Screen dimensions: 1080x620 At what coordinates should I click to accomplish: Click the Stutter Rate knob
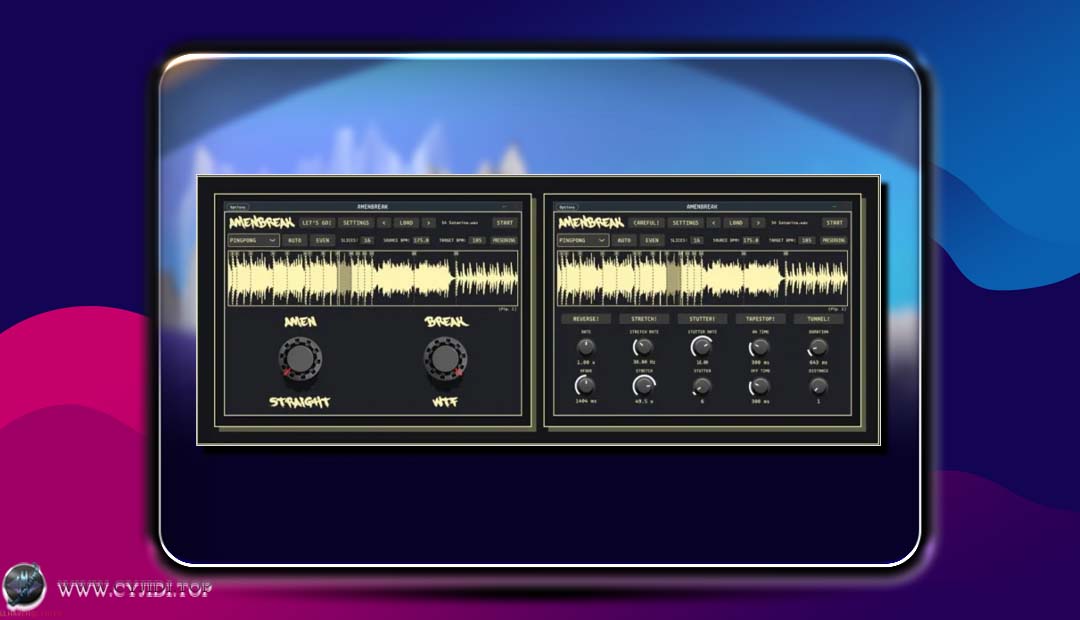[x=702, y=347]
